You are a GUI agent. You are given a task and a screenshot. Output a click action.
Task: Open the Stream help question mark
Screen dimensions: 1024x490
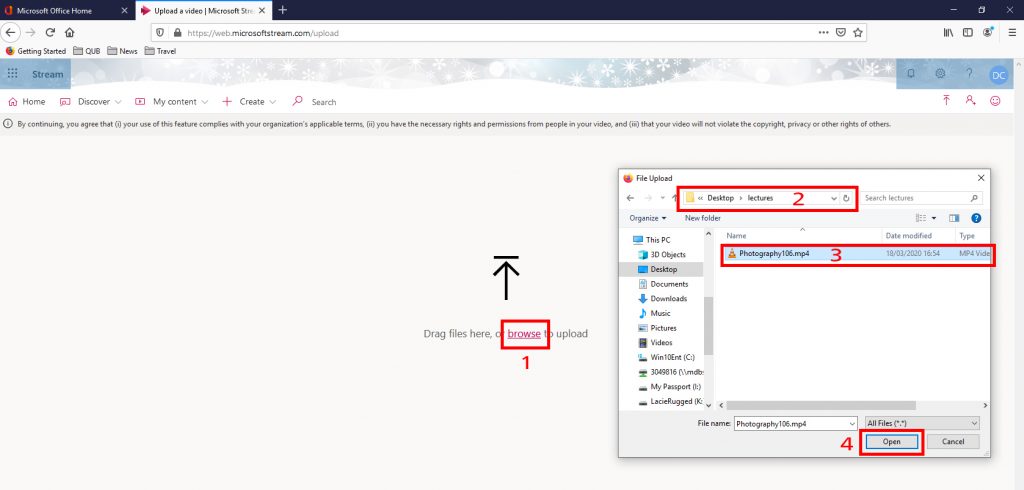pos(969,74)
